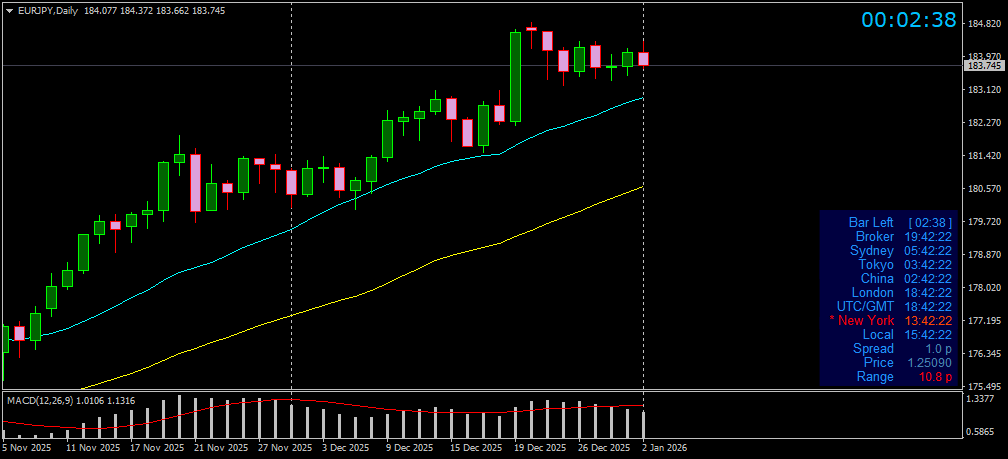Select the 5 Nov 2025 date label

pyautogui.click(x=24, y=448)
